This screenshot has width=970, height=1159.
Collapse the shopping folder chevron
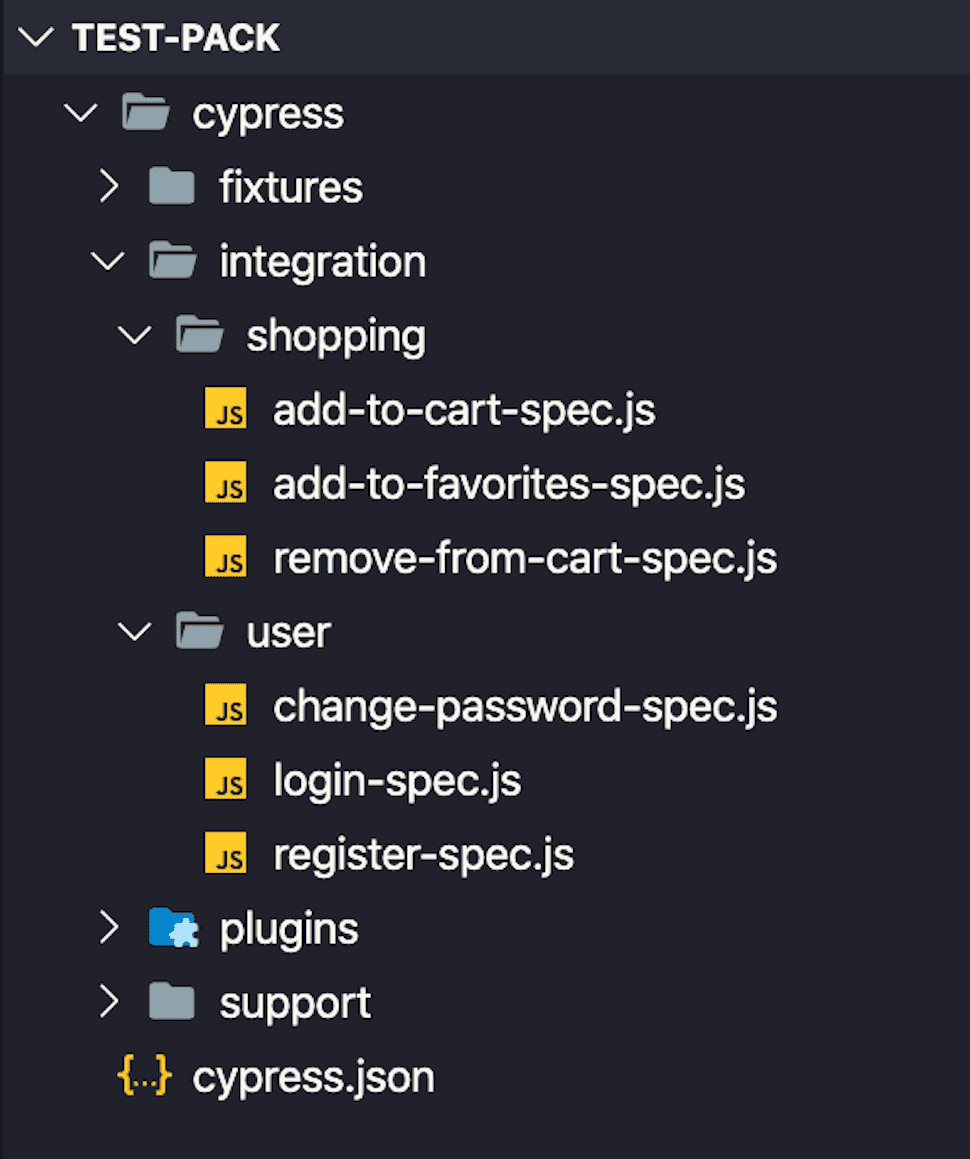tap(135, 336)
